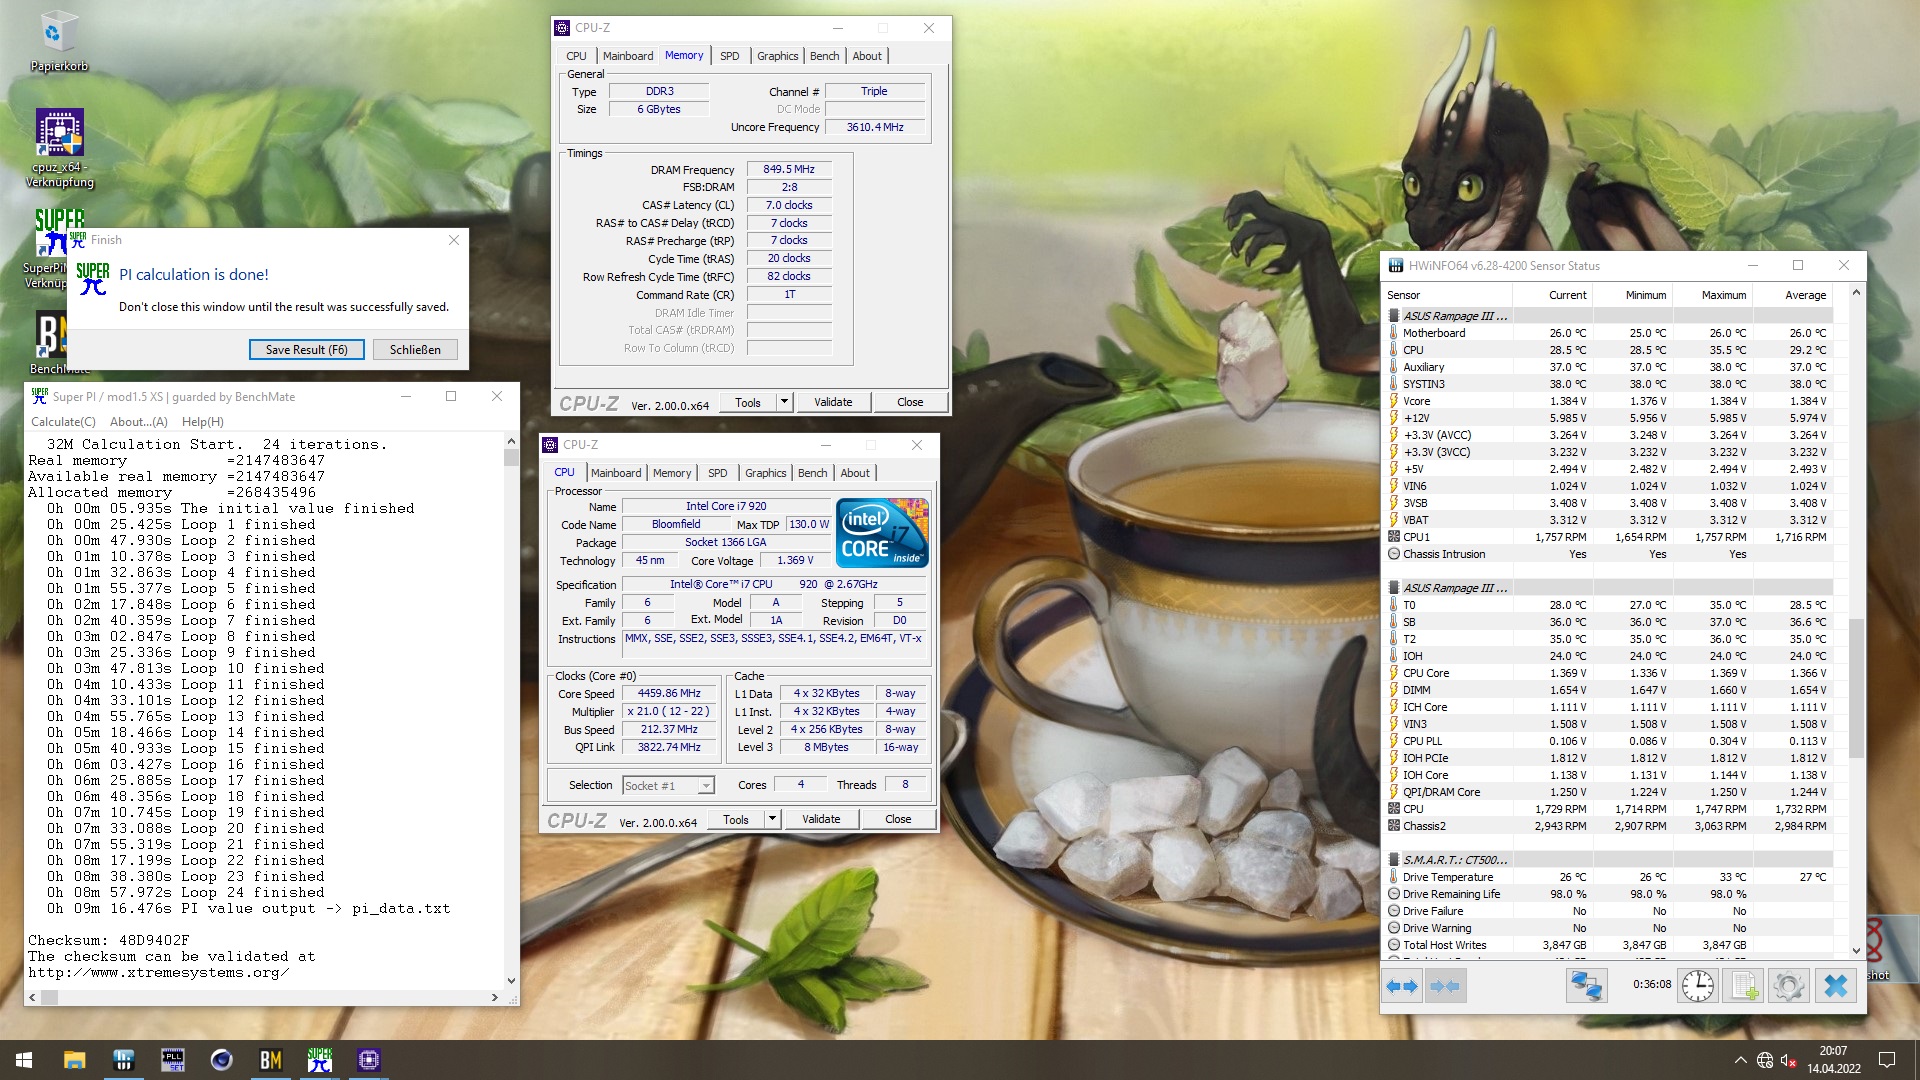Open Calculate(C) menu in Super PI
The height and width of the screenshot is (1080, 1920).
click(63, 422)
